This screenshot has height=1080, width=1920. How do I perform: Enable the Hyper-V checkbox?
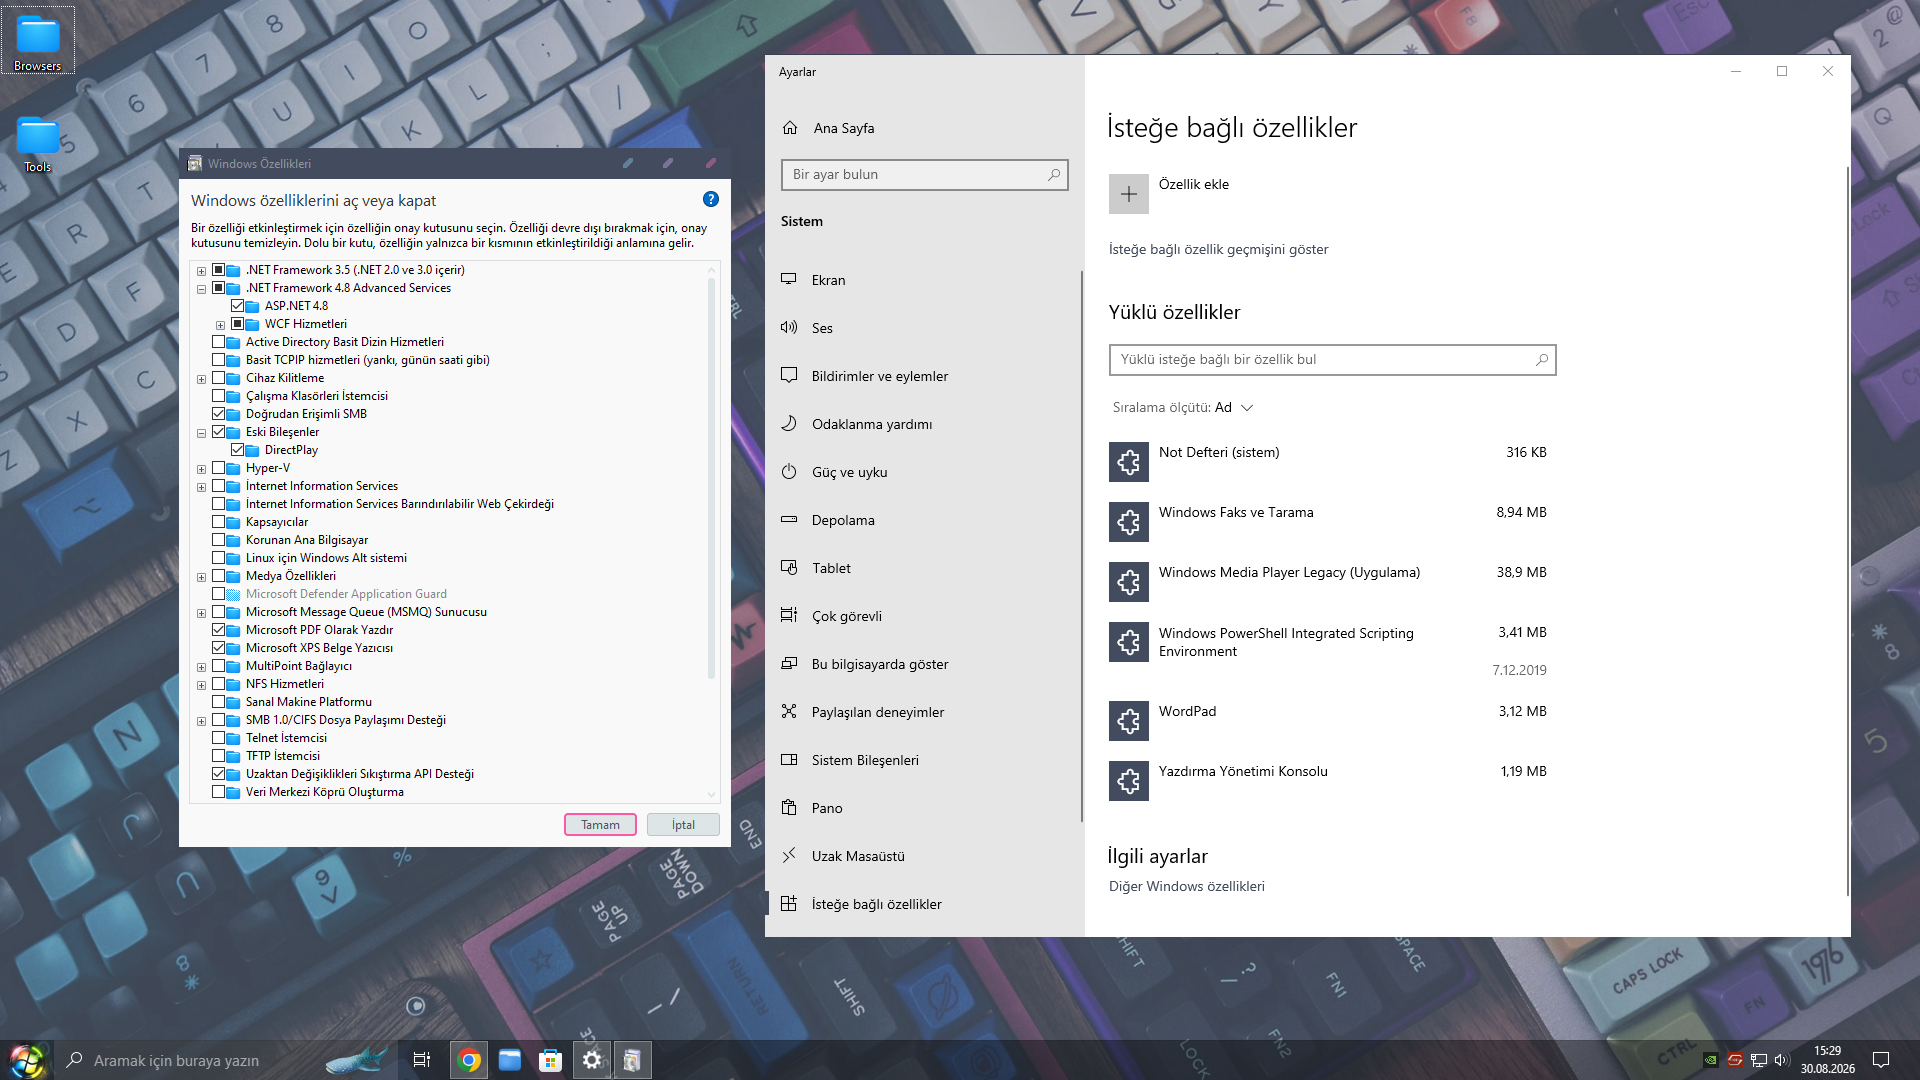click(x=219, y=468)
